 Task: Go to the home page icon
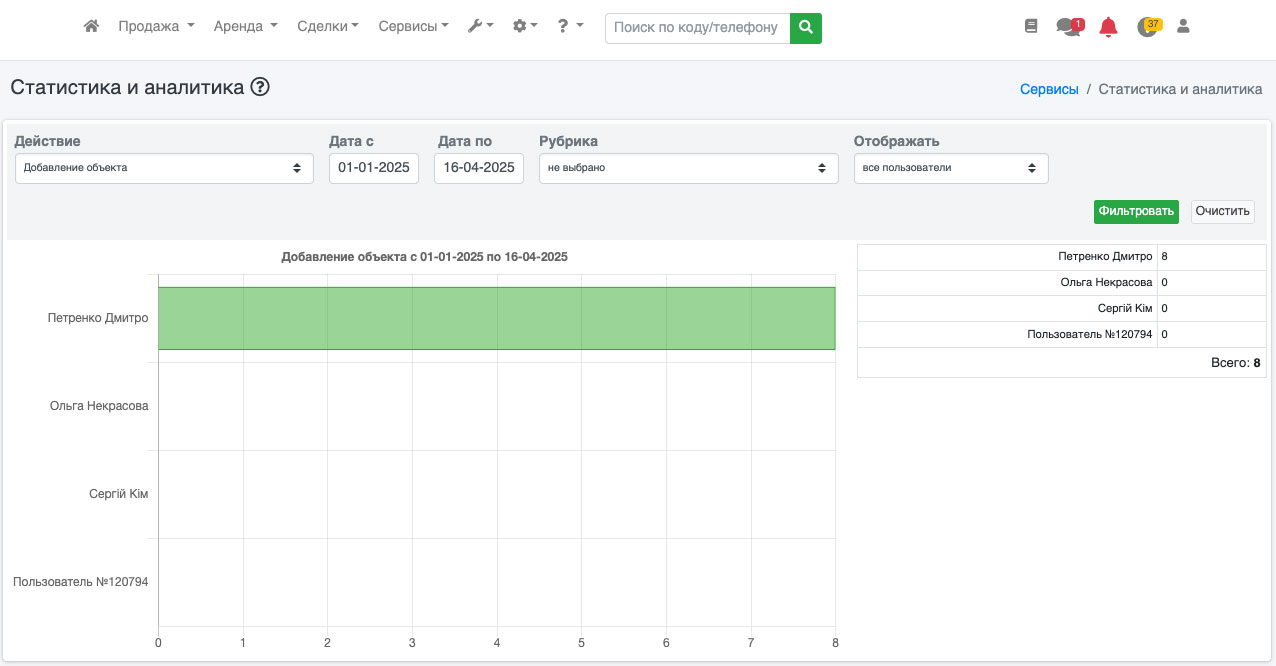91,27
